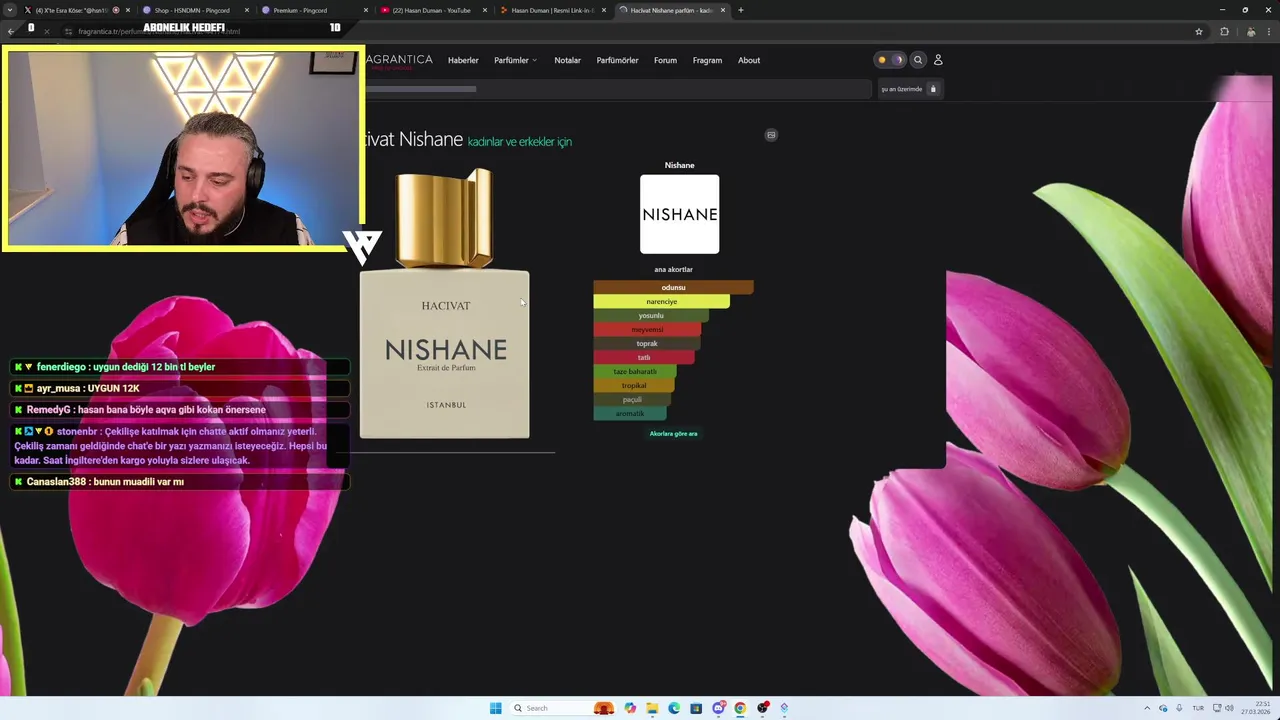
Task: Switch to light theme sun icon
Action: pyautogui.click(x=882, y=60)
